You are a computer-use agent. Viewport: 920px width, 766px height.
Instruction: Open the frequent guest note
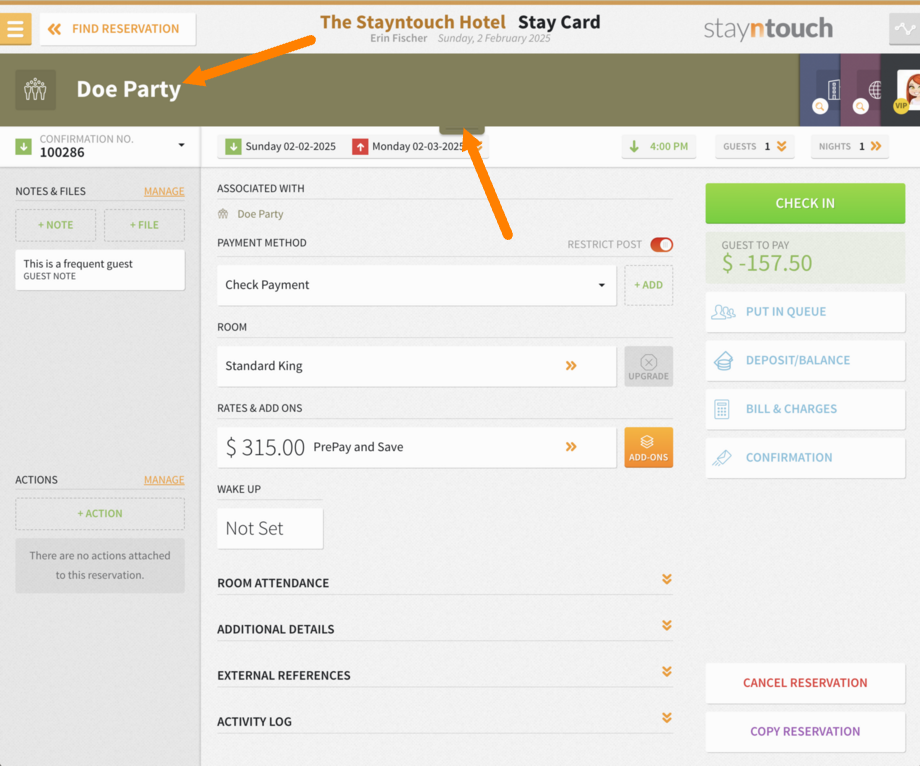click(100, 269)
